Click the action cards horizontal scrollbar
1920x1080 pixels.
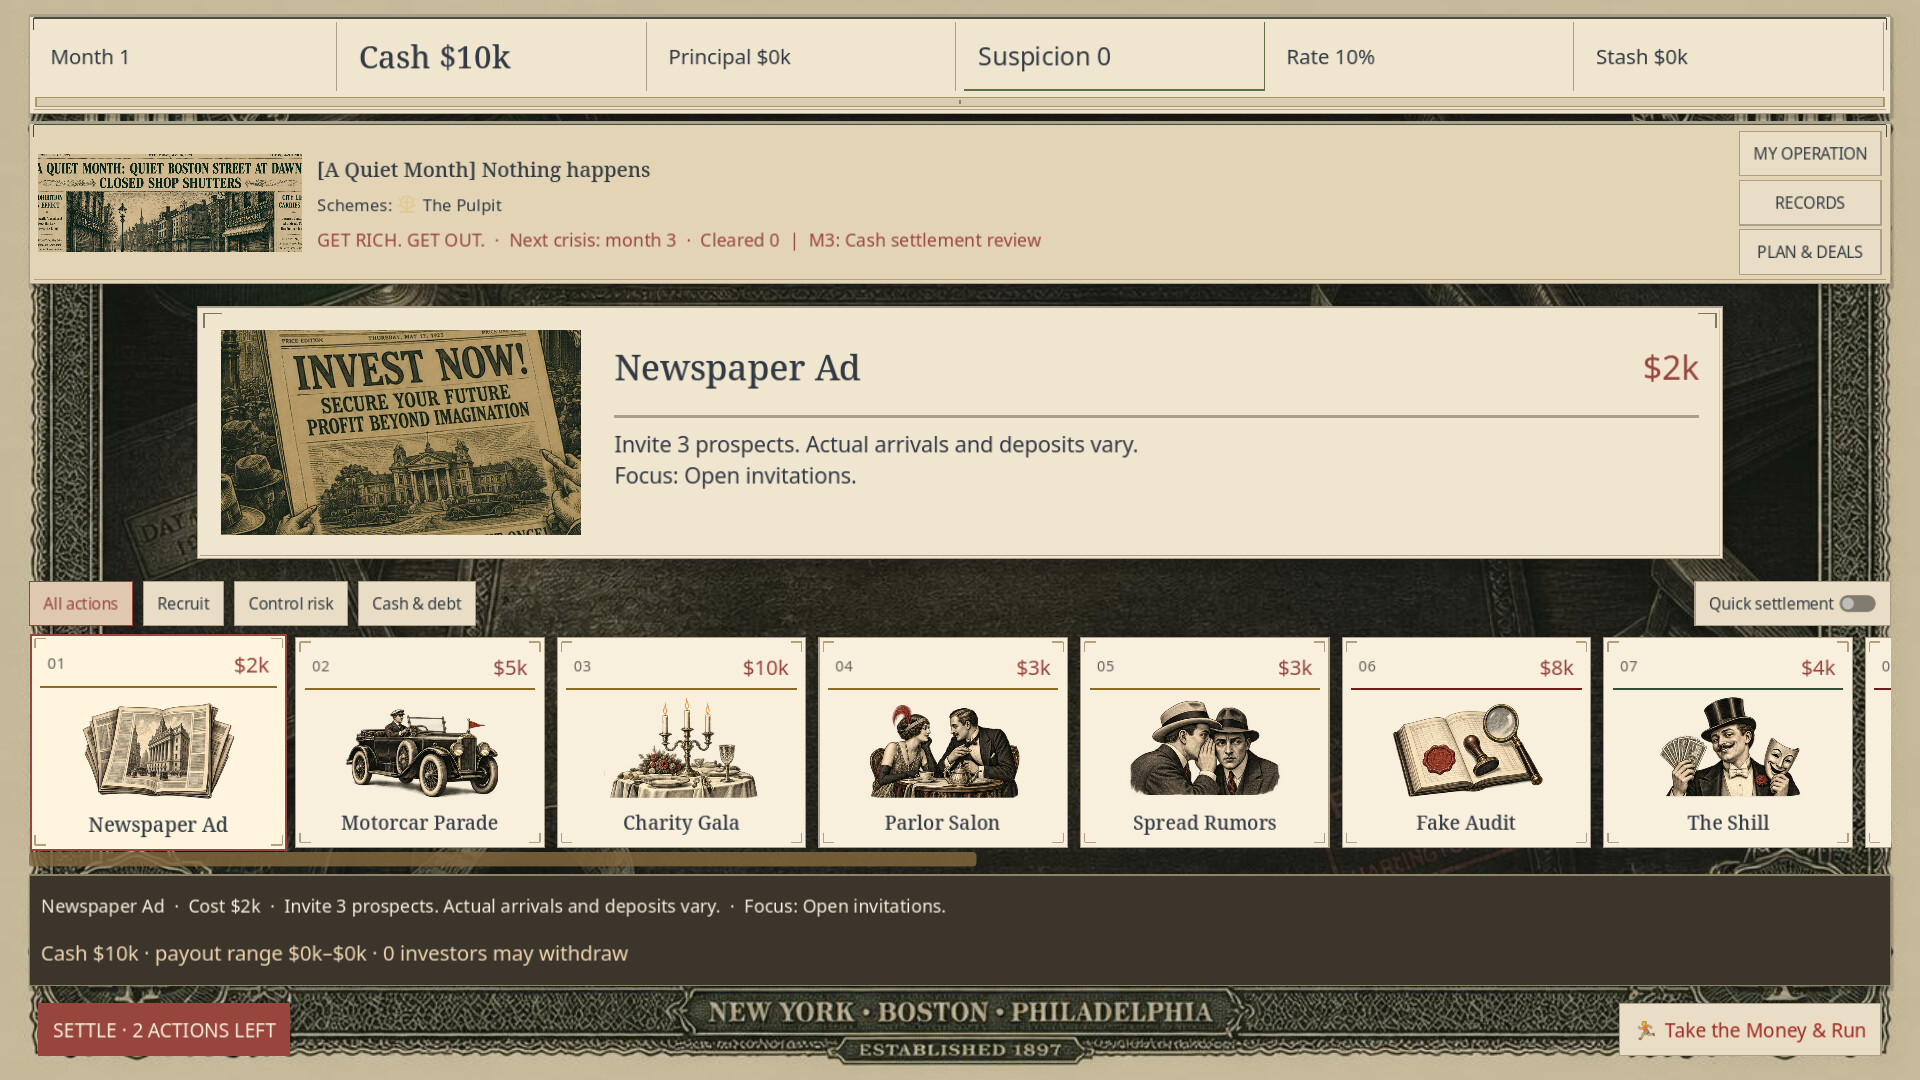click(x=503, y=859)
